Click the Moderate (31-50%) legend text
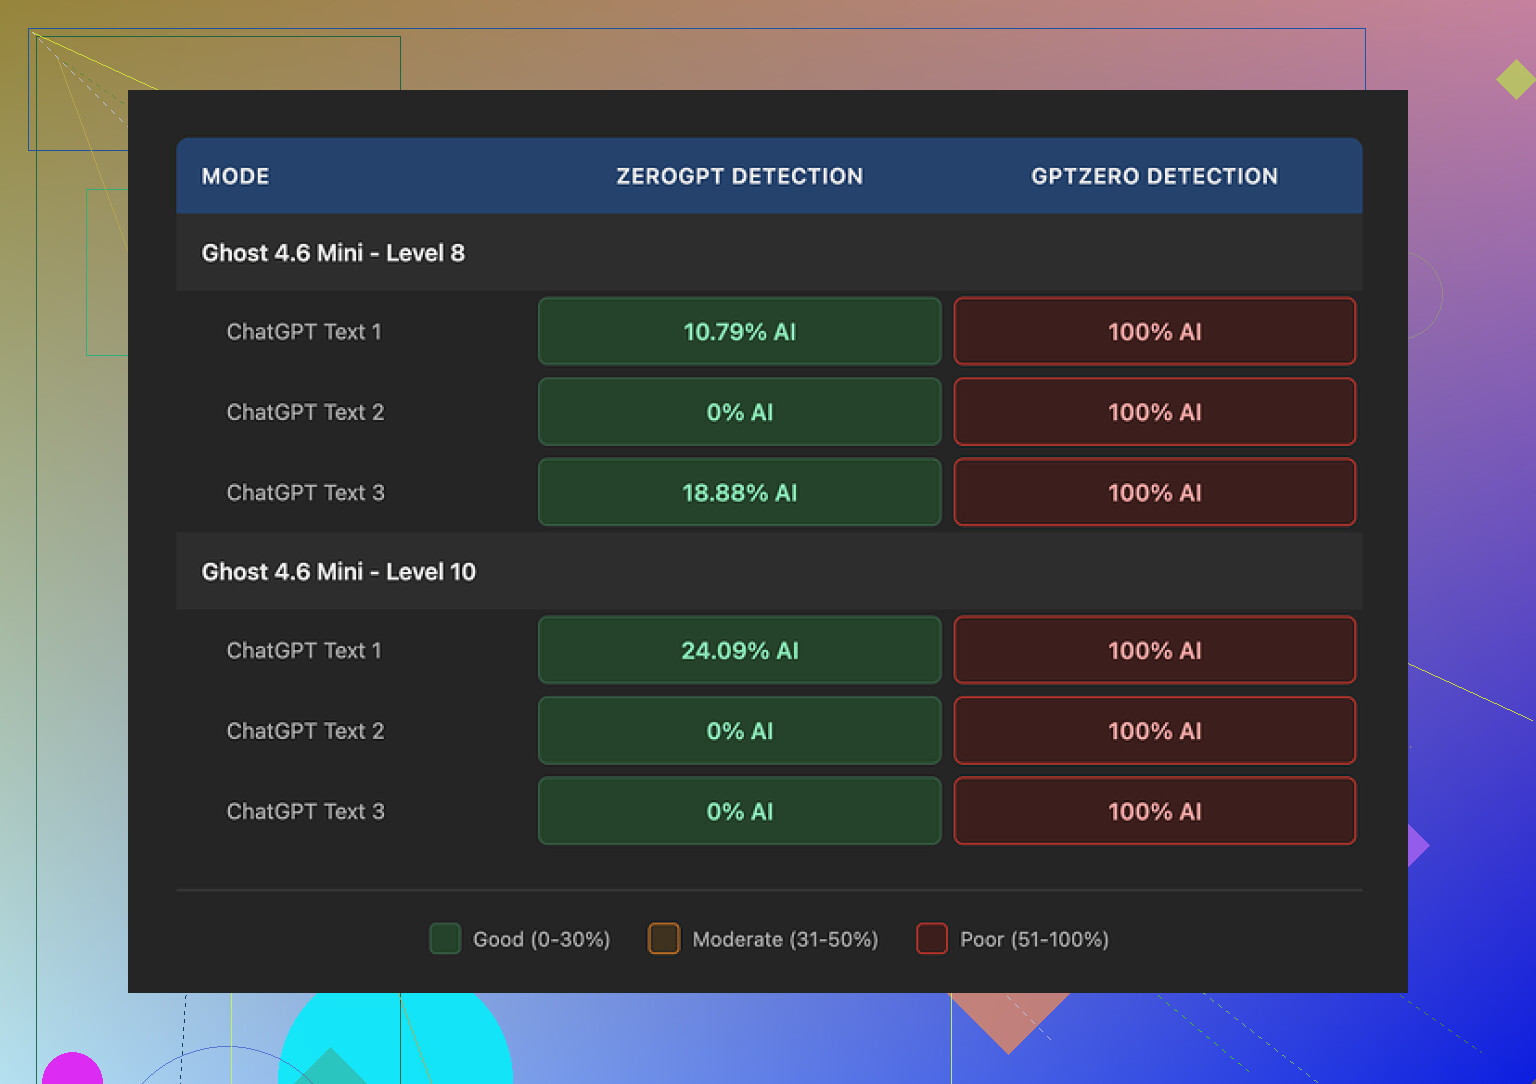Screen dimensions: 1536x1084 coord(785,940)
